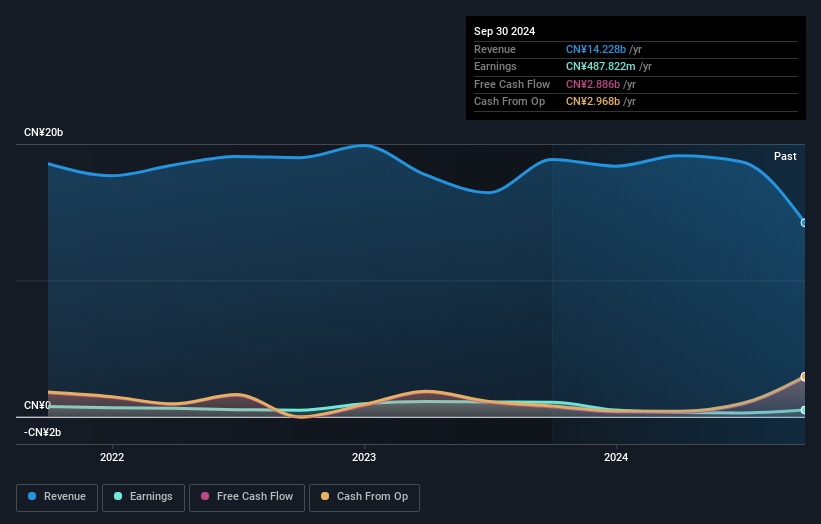Toggle the Free Cash Flow legend button
The image size is (821, 524).
click(247, 497)
